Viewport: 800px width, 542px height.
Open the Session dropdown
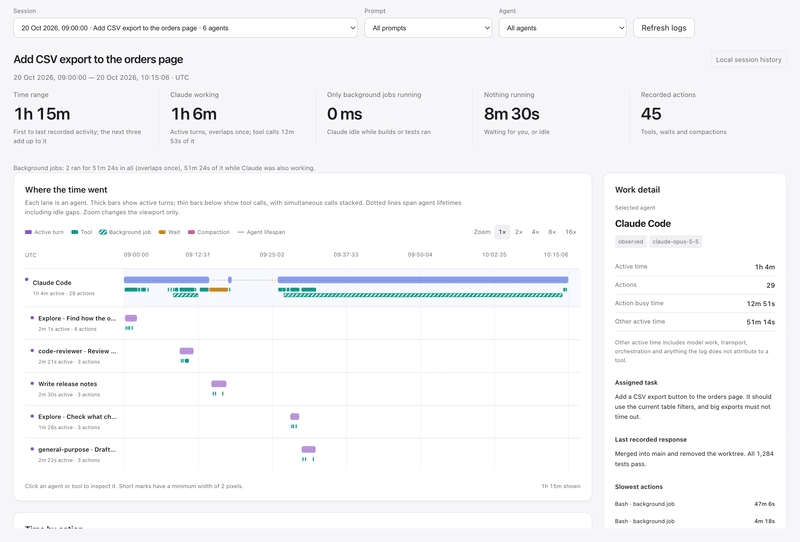(x=185, y=28)
